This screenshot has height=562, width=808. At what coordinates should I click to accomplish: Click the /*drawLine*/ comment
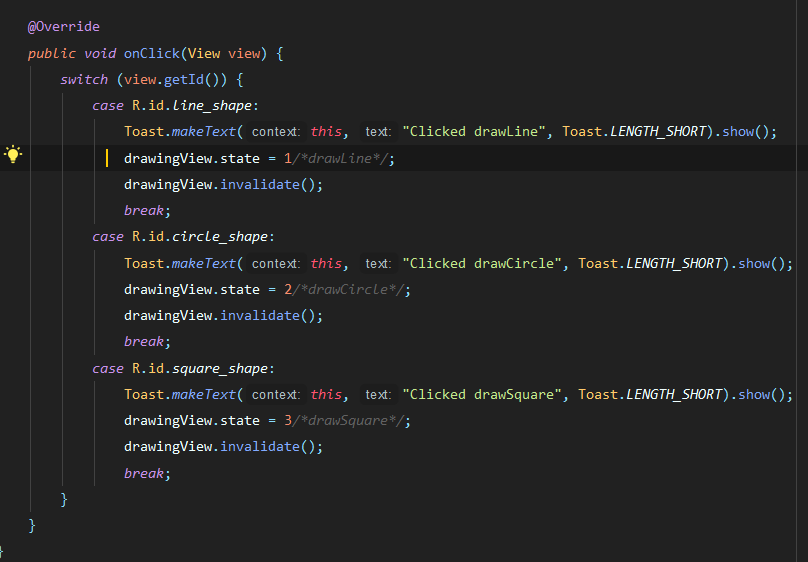(340, 159)
